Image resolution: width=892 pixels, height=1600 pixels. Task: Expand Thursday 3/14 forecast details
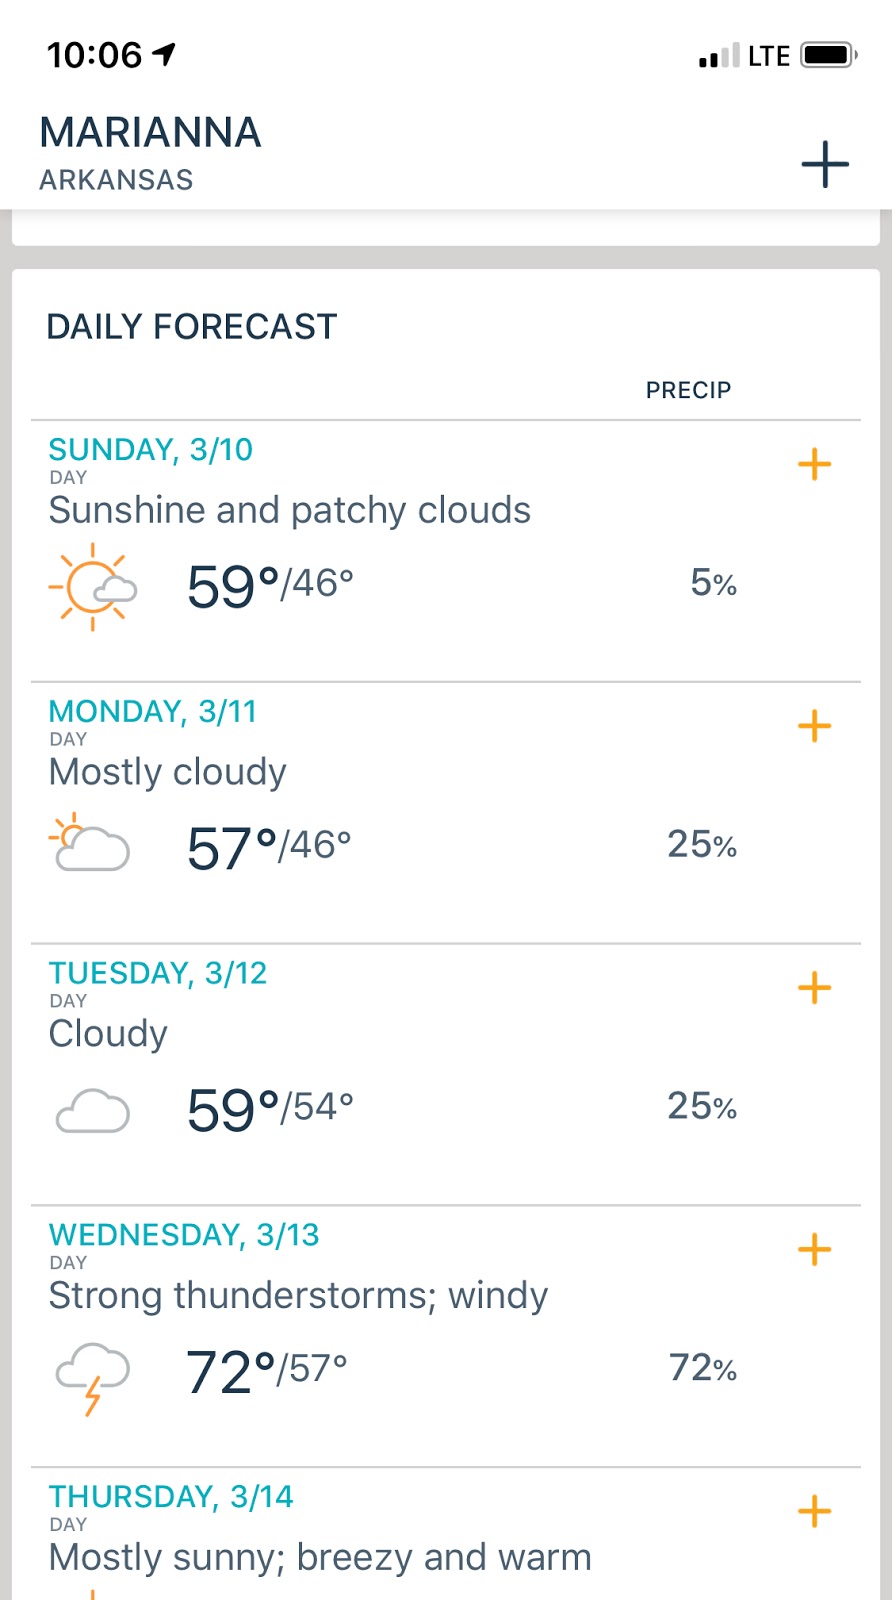(x=814, y=1511)
